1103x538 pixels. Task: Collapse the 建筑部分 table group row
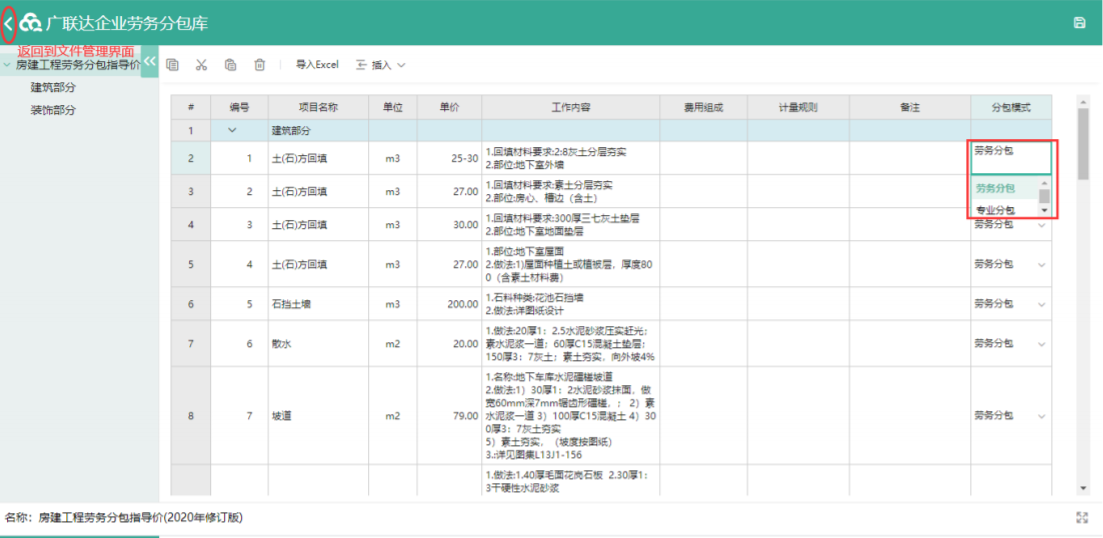tap(233, 130)
